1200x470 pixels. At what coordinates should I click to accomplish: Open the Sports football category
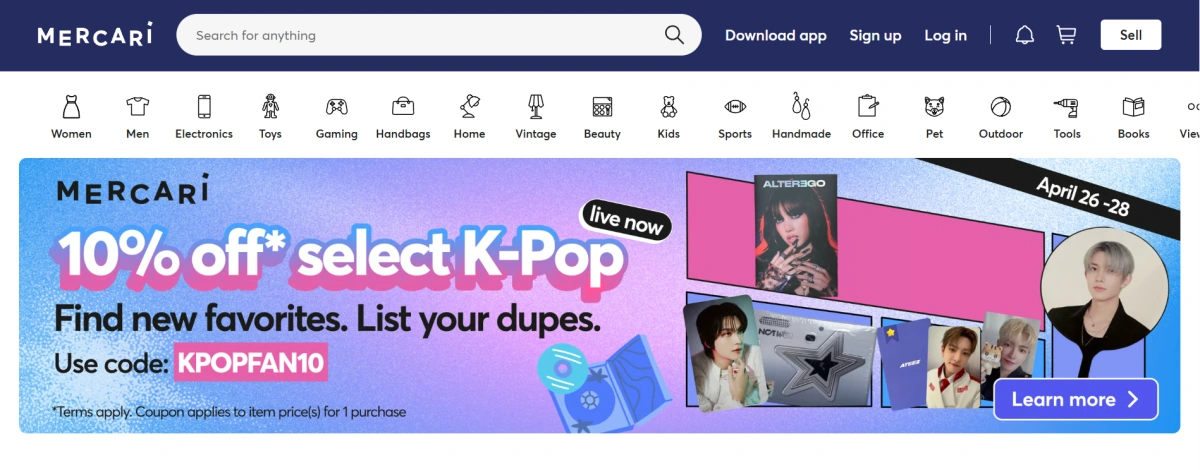click(x=735, y=107)
